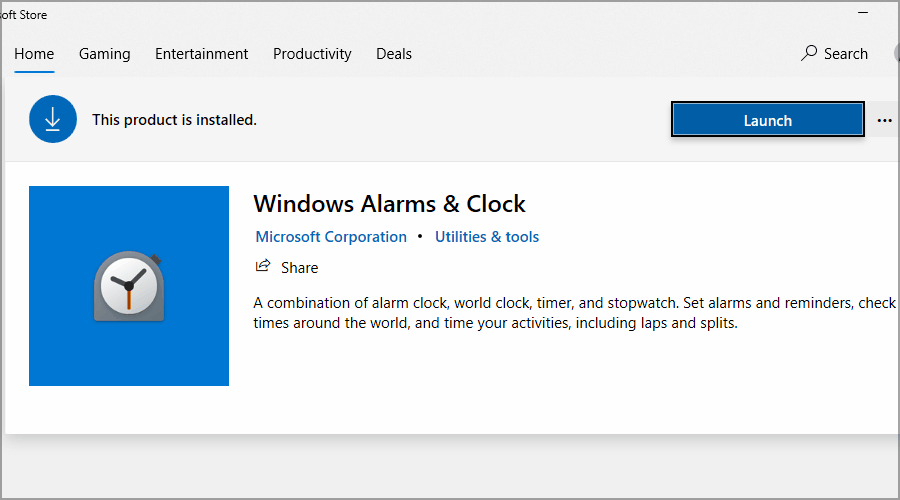Switch to the Home tab
The image size is (900, 500).
click(x=34, y=54)
